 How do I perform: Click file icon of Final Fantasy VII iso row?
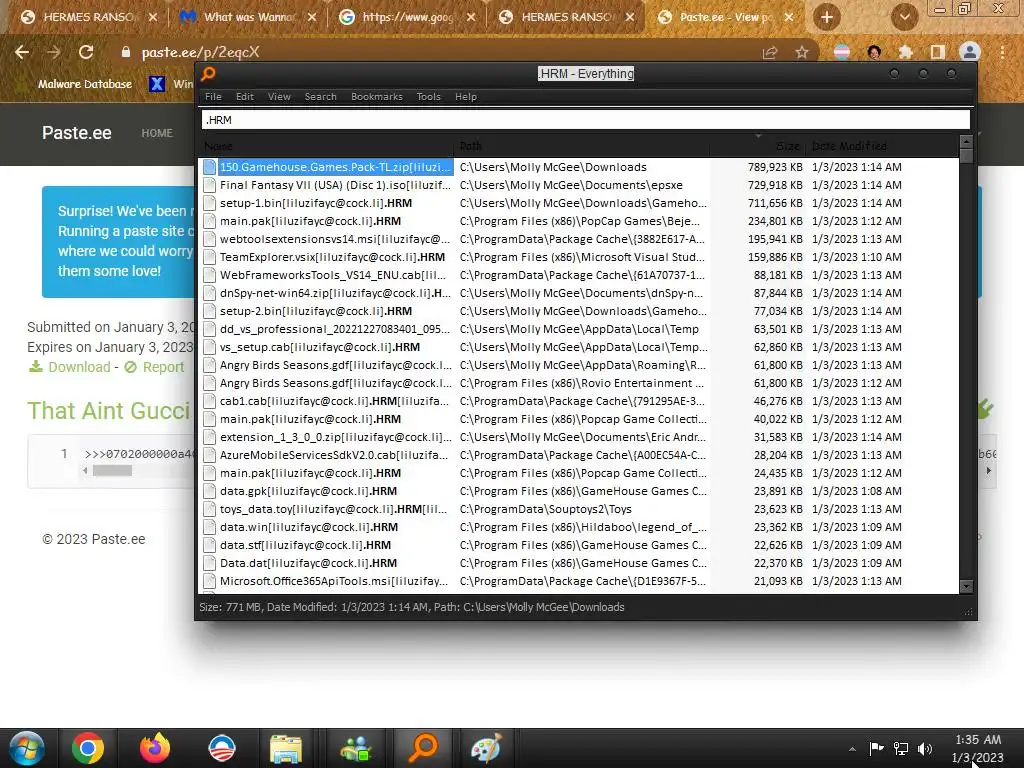(209, 185)
